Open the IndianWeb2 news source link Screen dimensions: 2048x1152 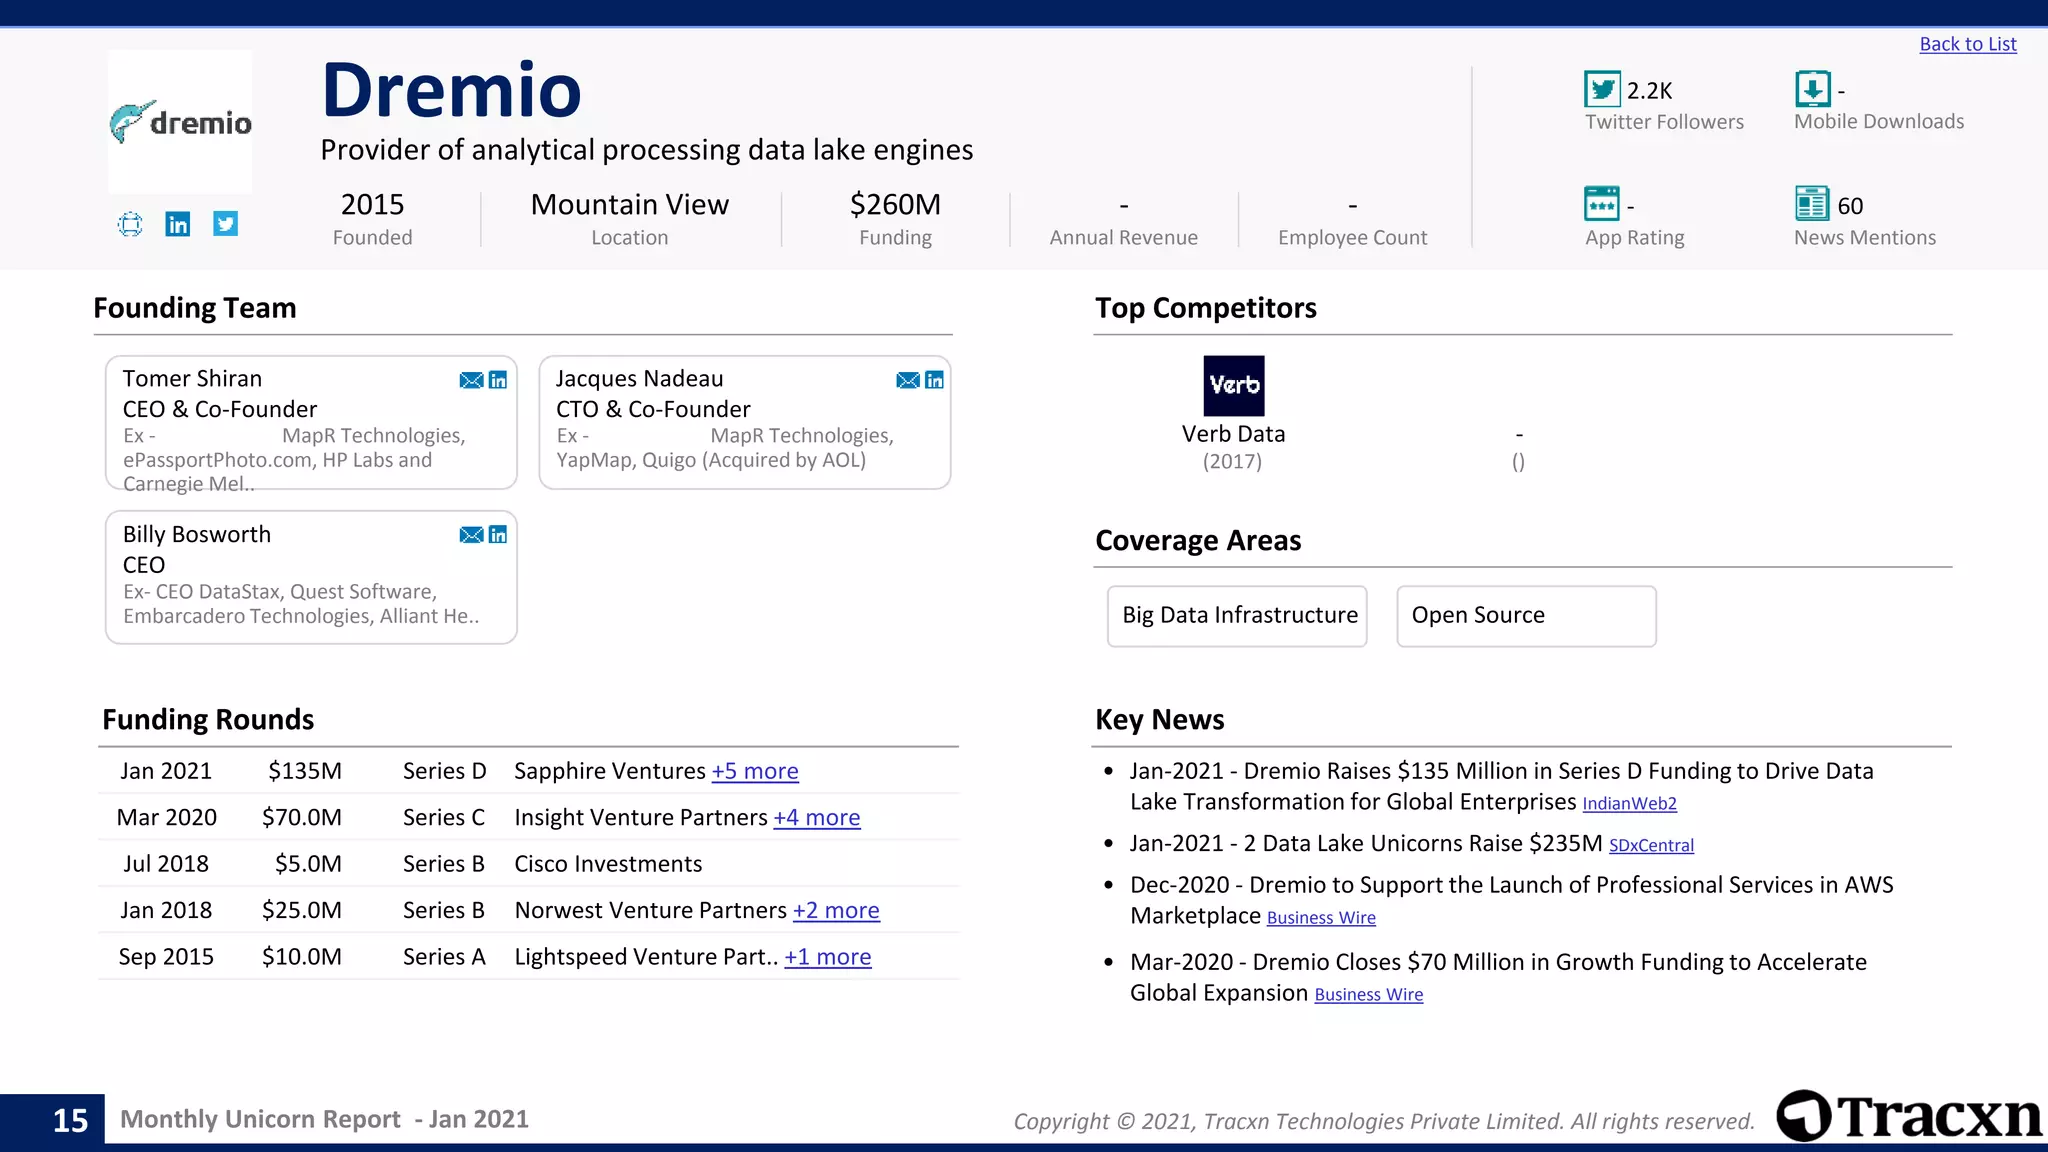[1630, 804]
